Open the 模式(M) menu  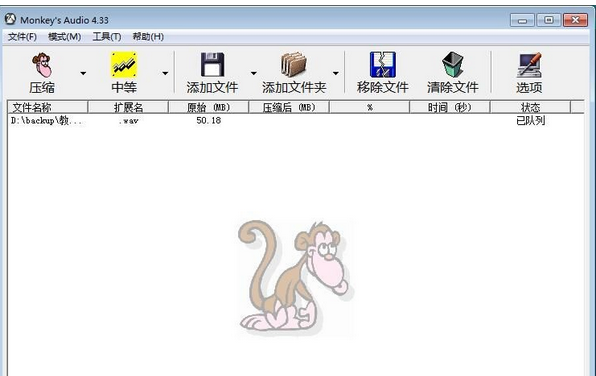tap(65, 37)
